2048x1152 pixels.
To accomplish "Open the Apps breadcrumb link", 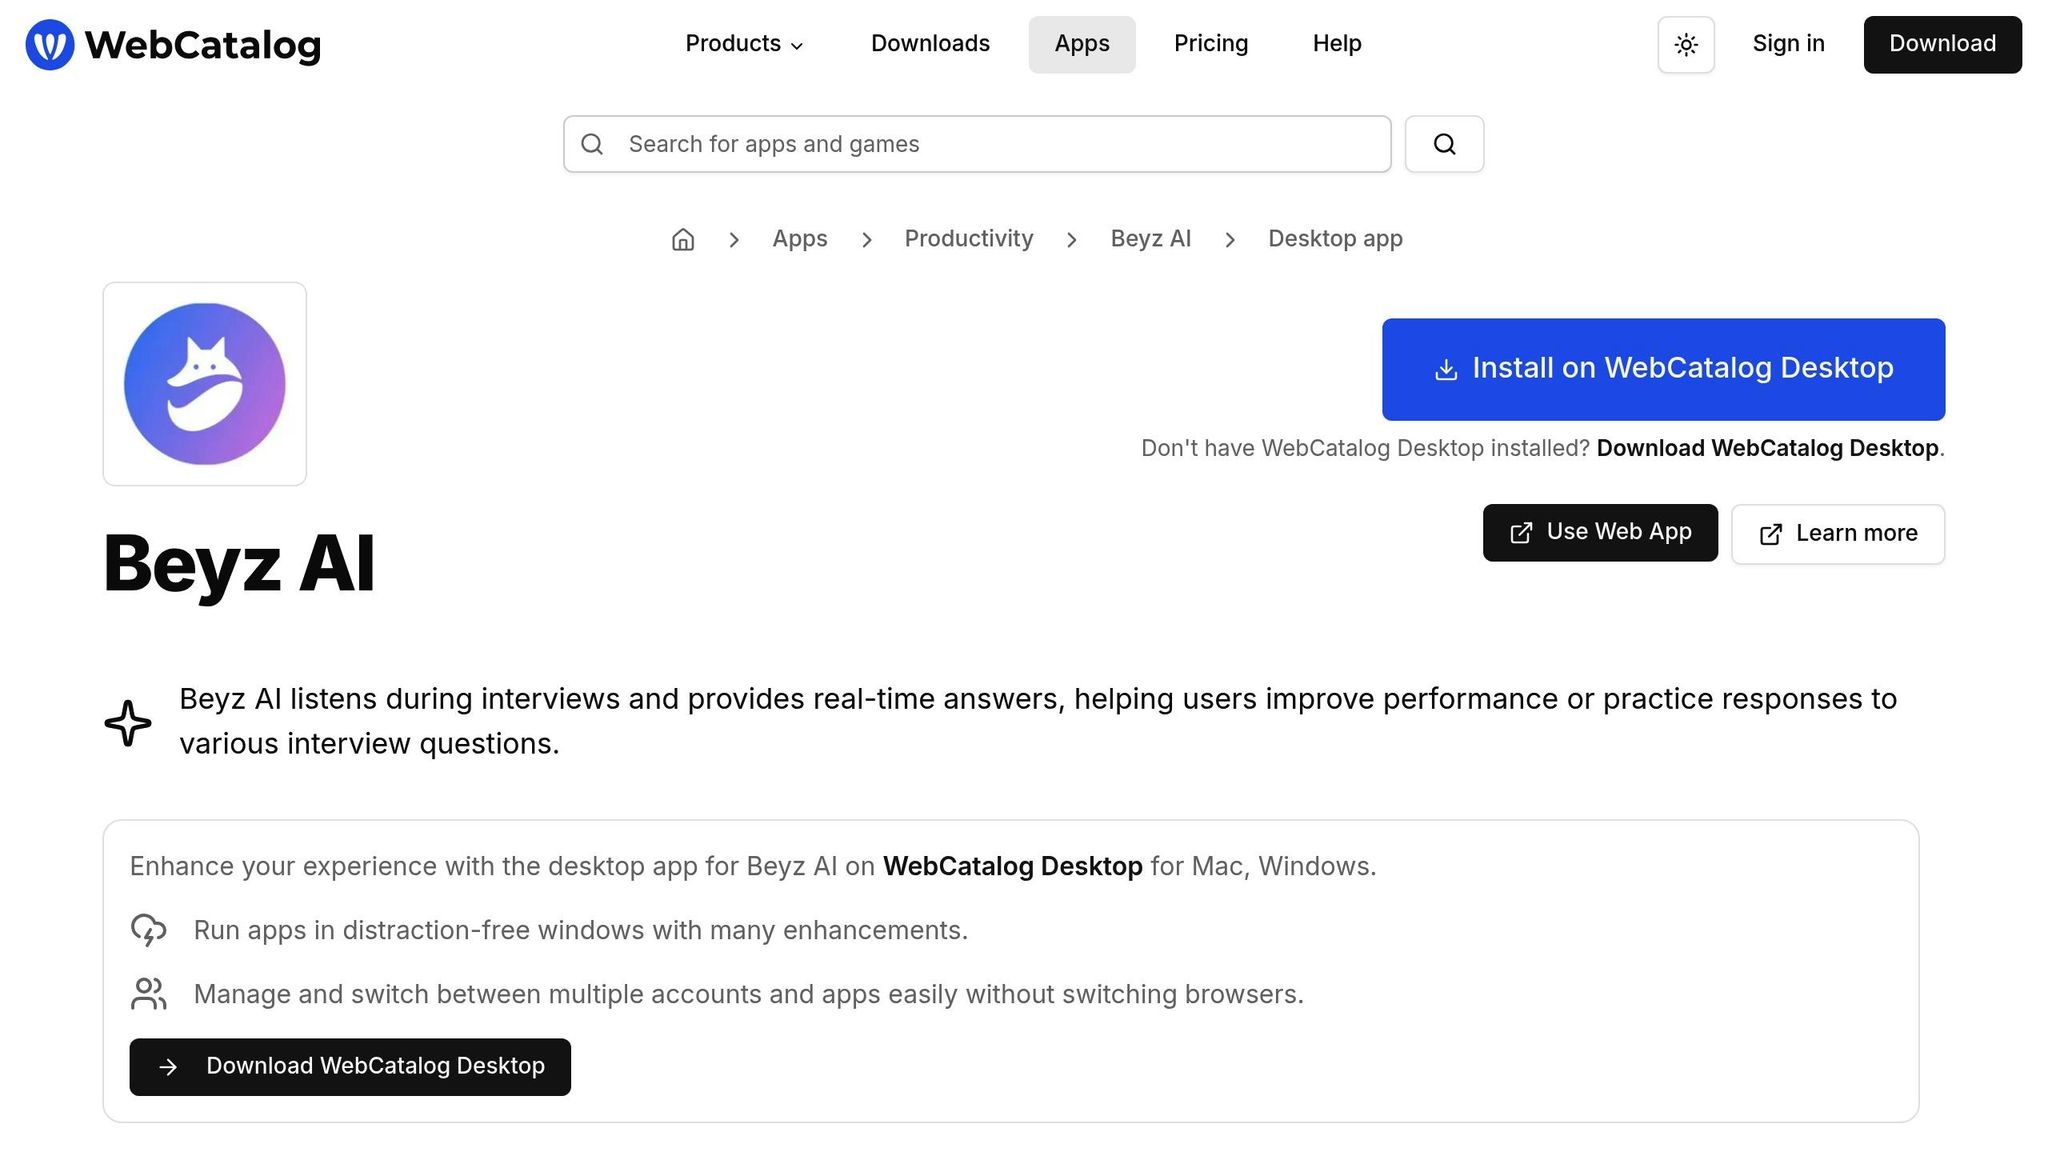I will click(800, 239).
